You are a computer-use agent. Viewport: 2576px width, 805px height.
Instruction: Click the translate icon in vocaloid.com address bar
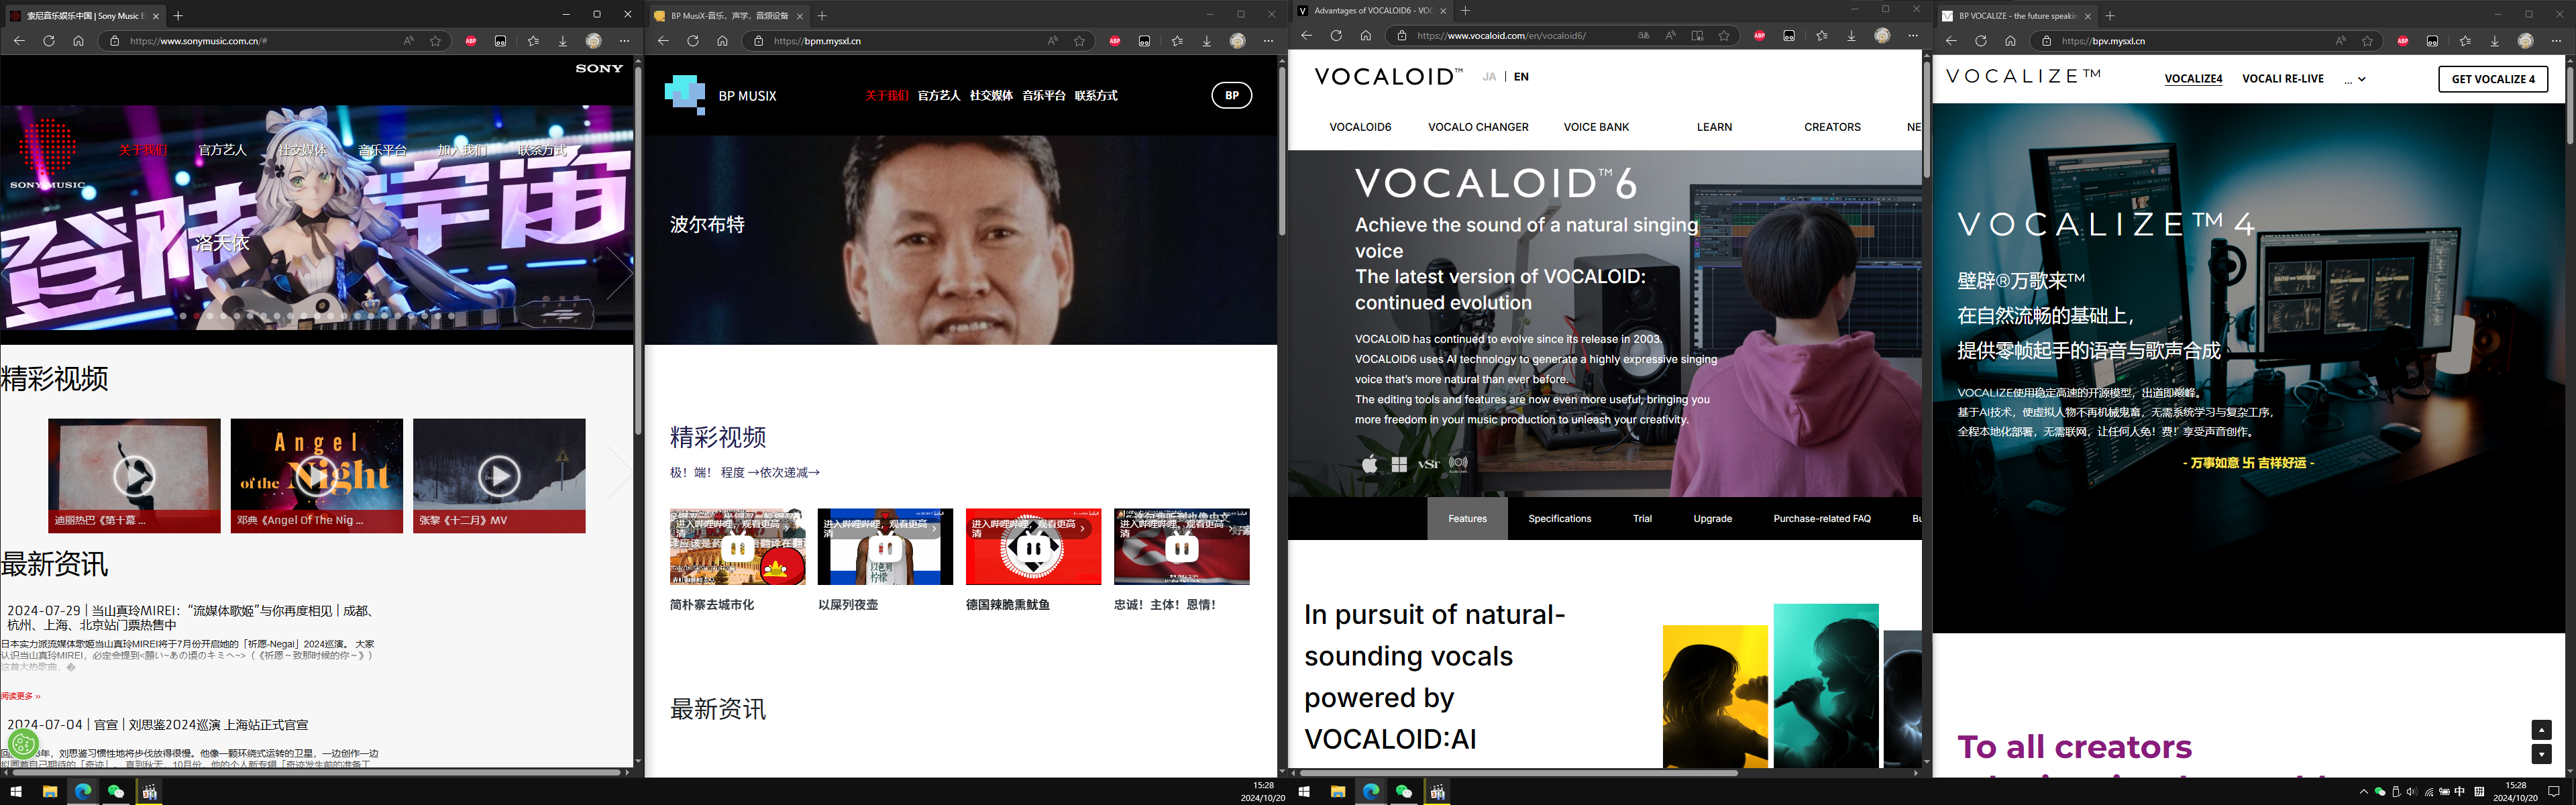point(1643,36)
